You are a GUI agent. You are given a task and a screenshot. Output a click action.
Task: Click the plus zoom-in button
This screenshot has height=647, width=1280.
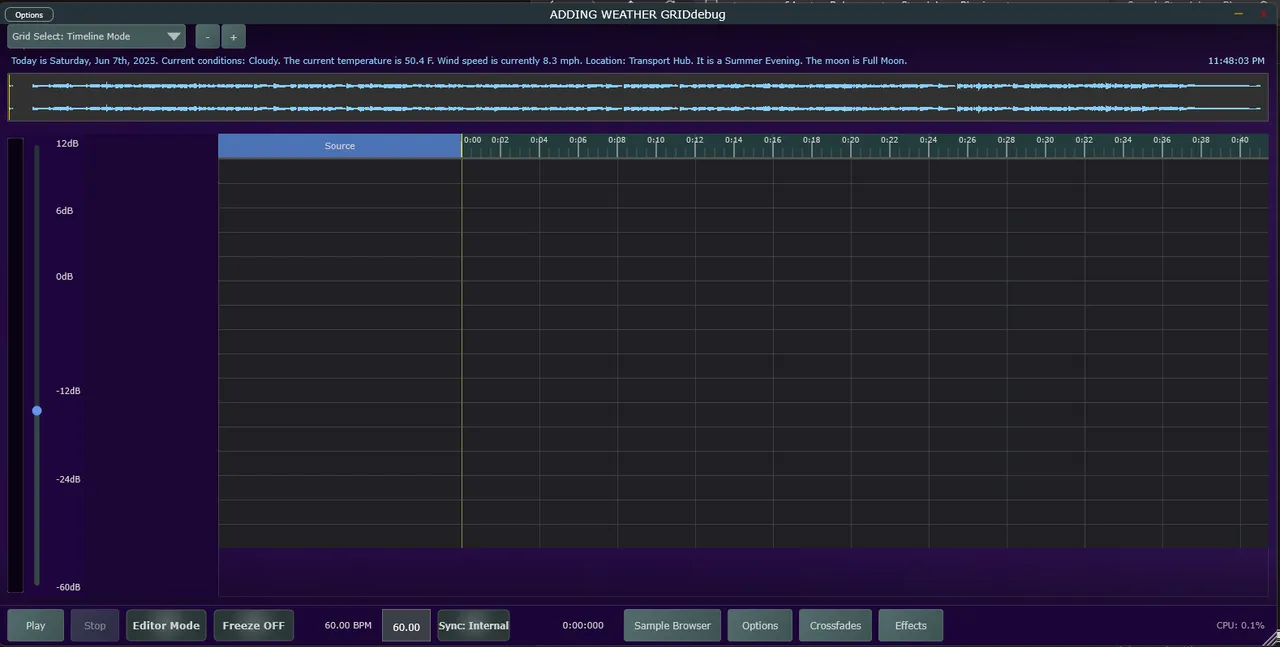click(x=233, y=37)
